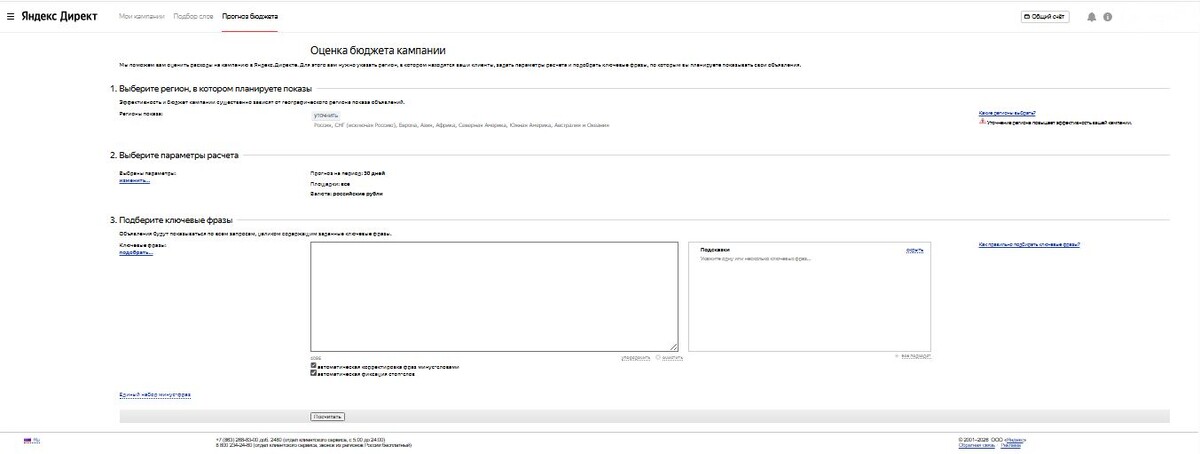Open the notifications bell icon

tap(1092, 17)
